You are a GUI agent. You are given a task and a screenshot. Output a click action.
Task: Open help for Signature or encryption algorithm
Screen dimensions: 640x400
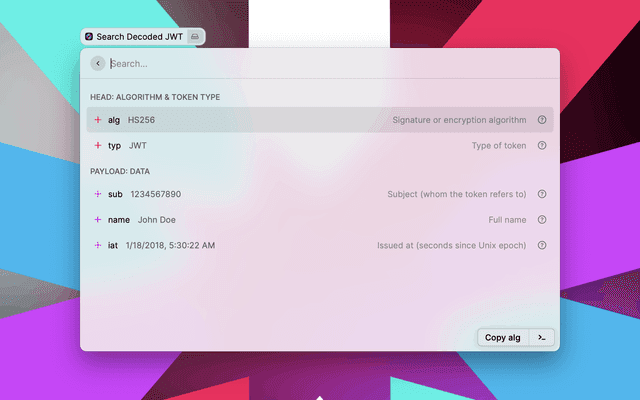[542, 120]
